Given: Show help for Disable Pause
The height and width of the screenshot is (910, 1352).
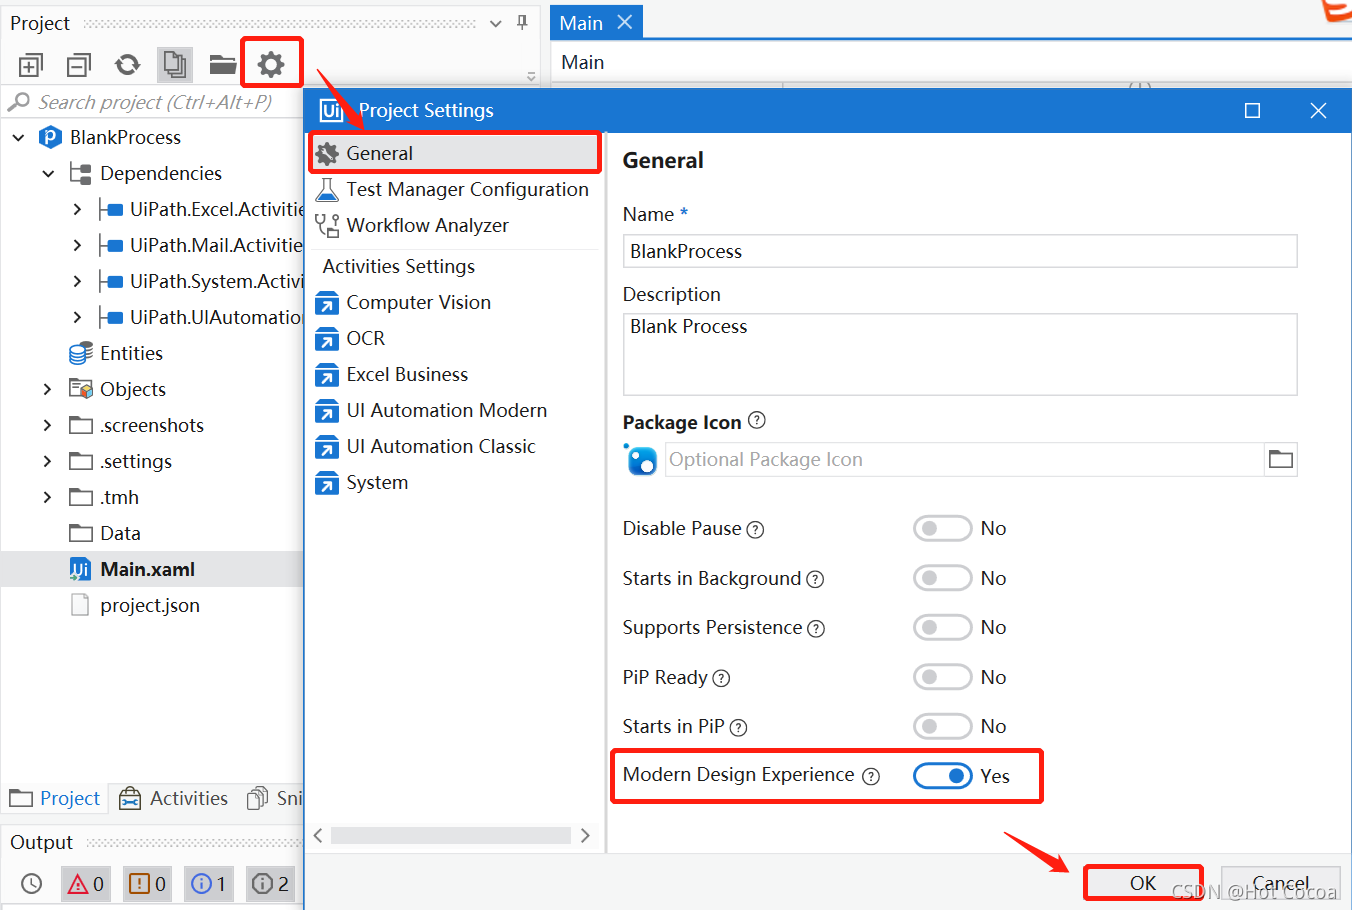Looking at the screenshot, I should coord(756,530).
